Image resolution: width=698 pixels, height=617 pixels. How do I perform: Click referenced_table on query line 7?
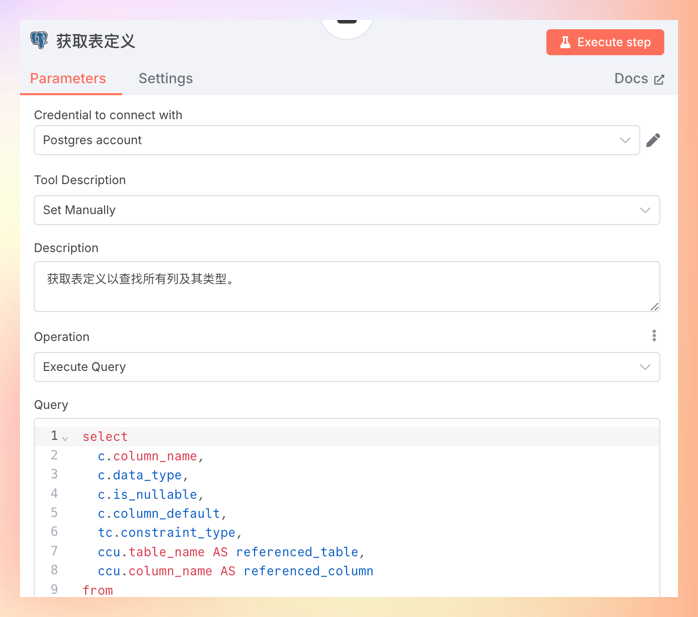(x=297, y=552)
